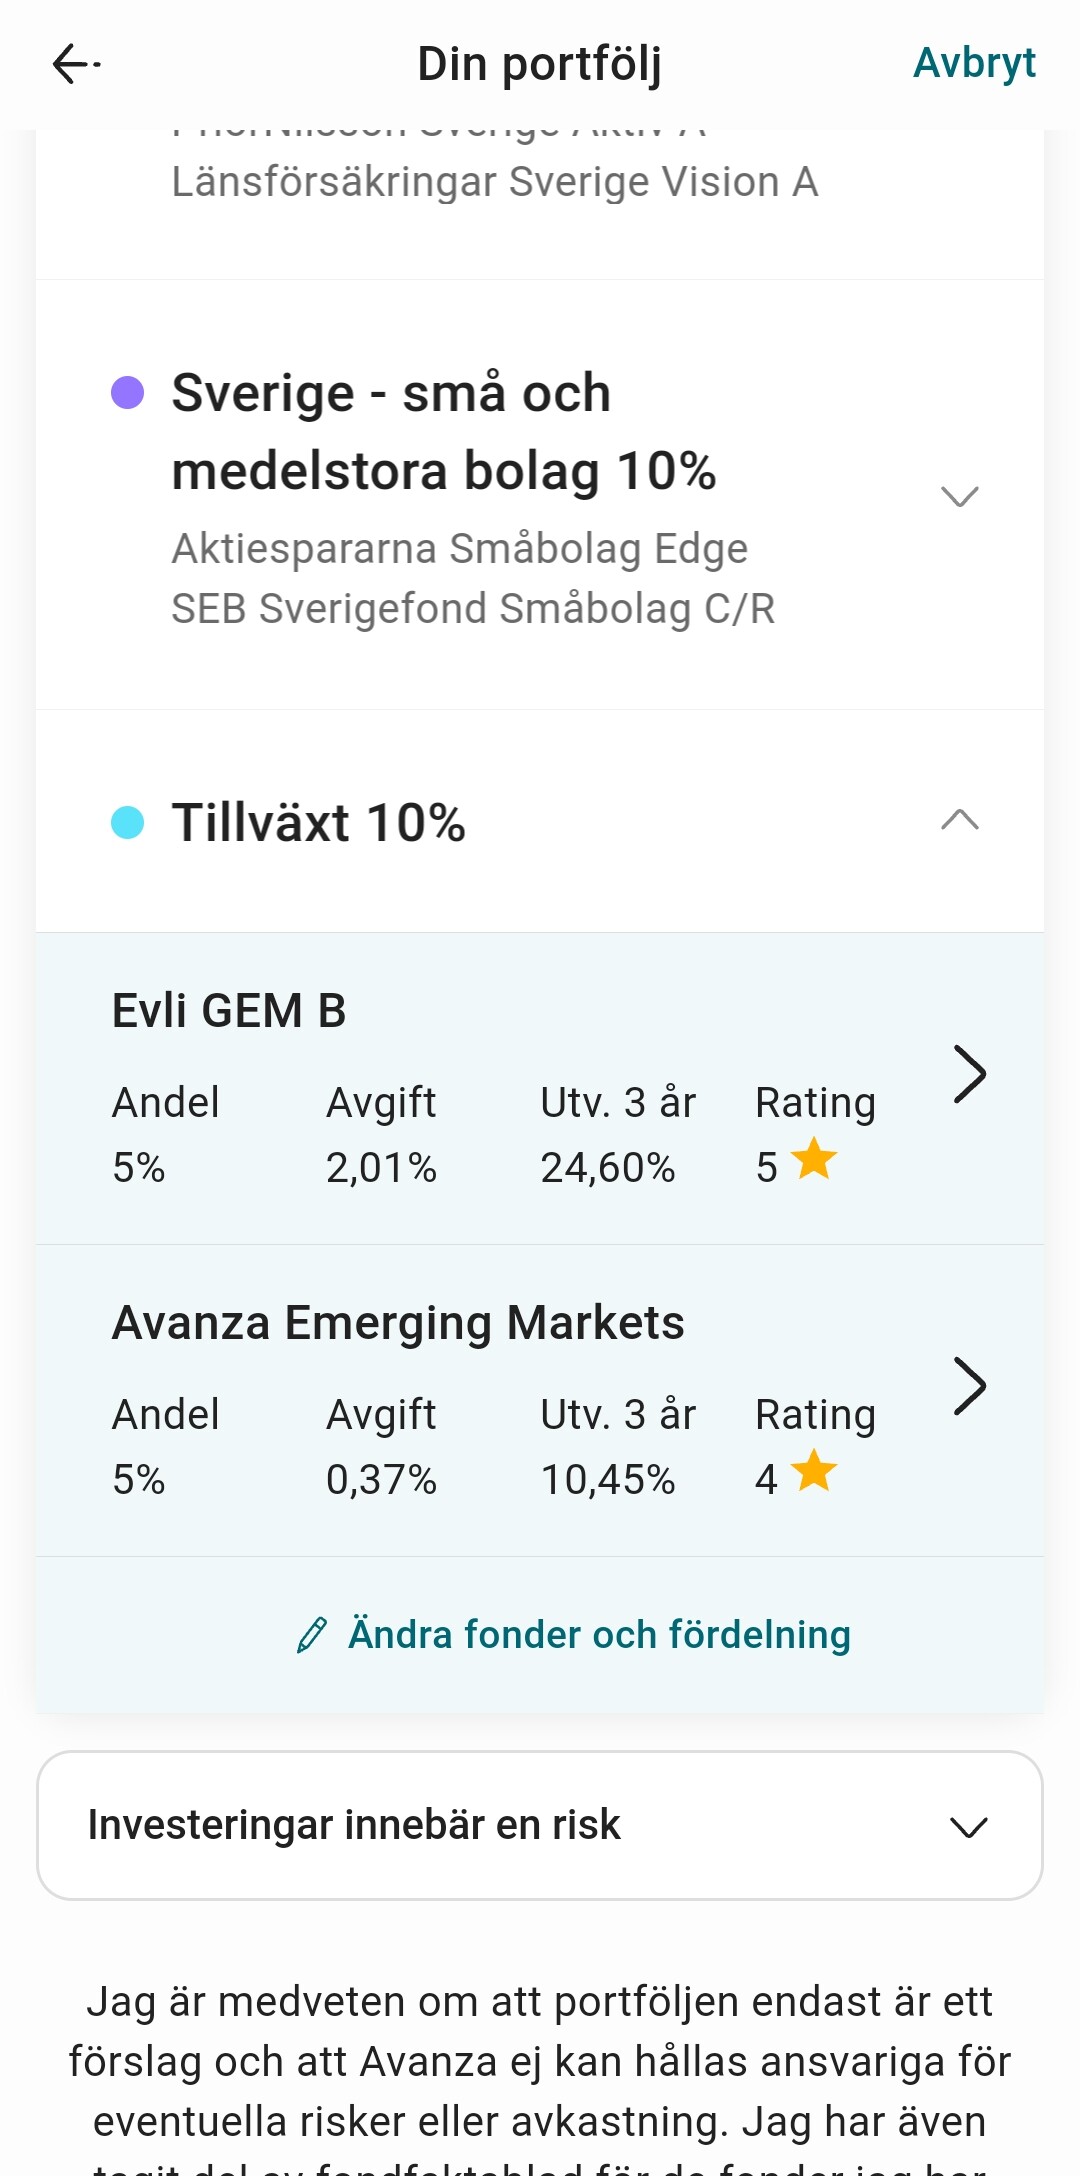Select the Avanza Emerging Markets title
This screenshot has width=1080, height=2176.
tap(398, 1323)
